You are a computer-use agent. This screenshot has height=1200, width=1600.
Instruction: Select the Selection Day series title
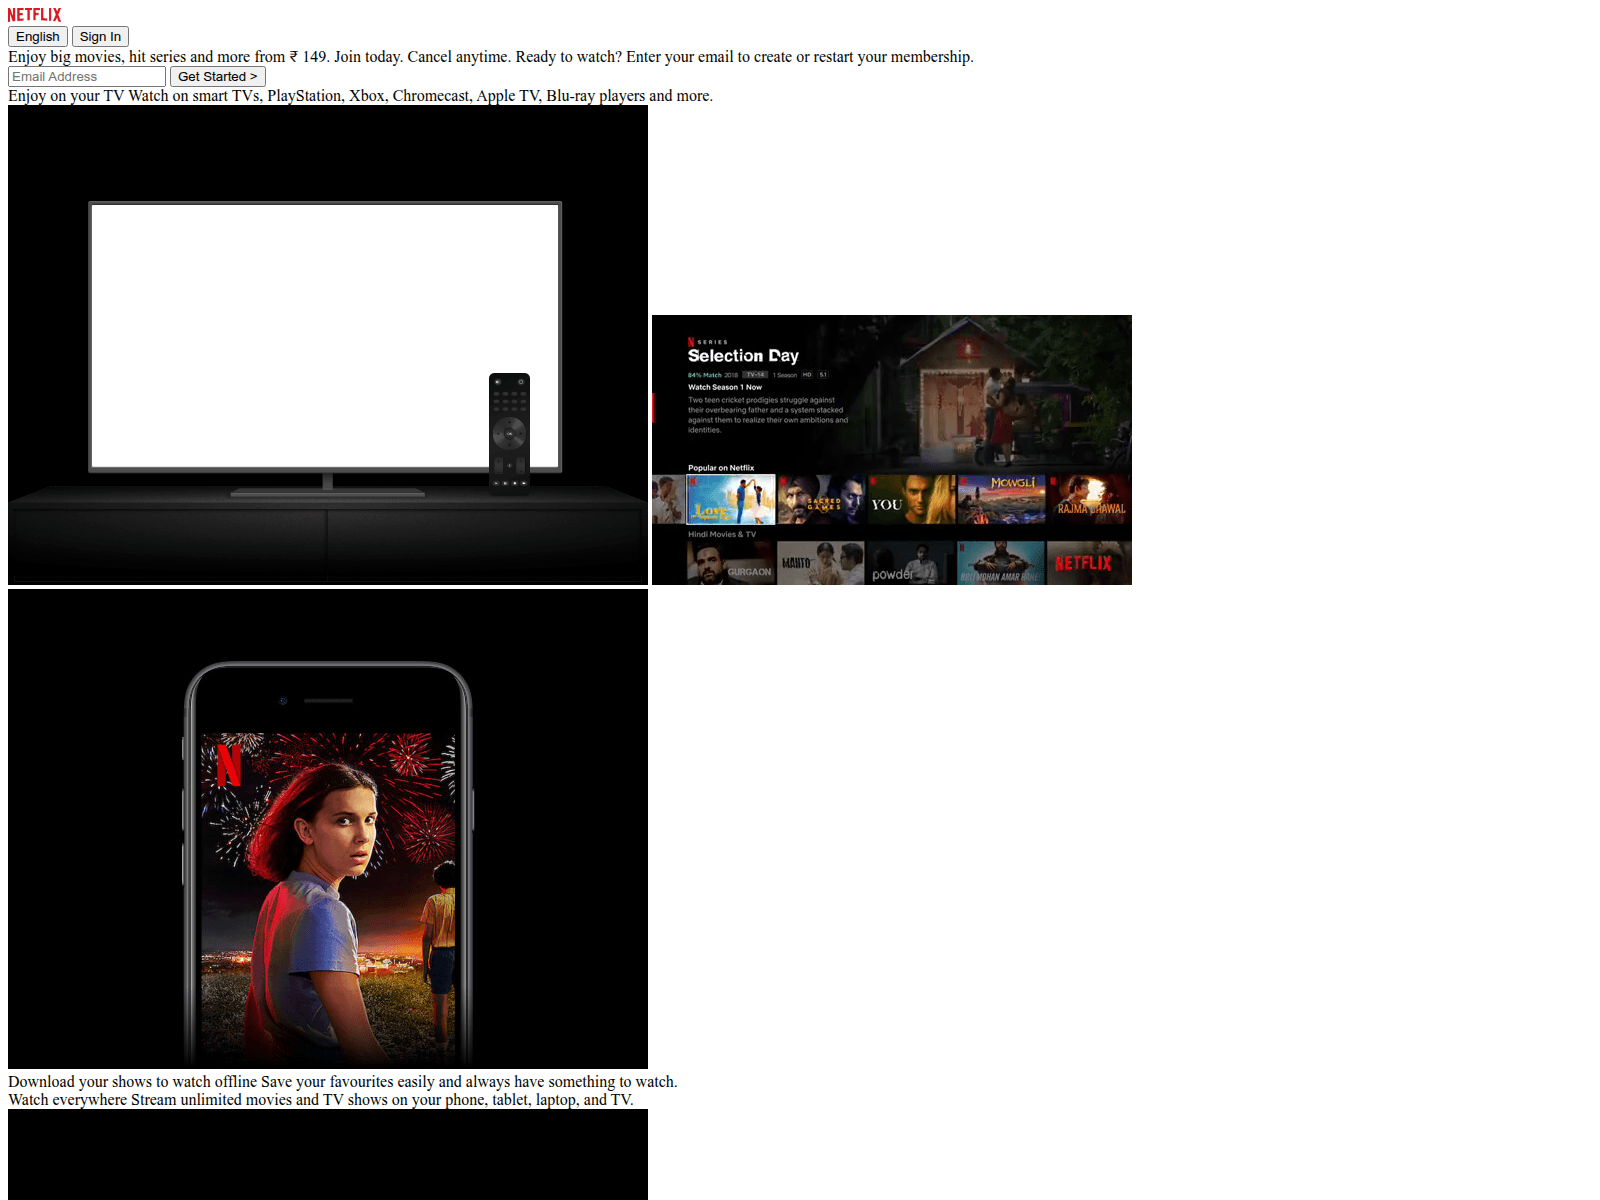743,356
